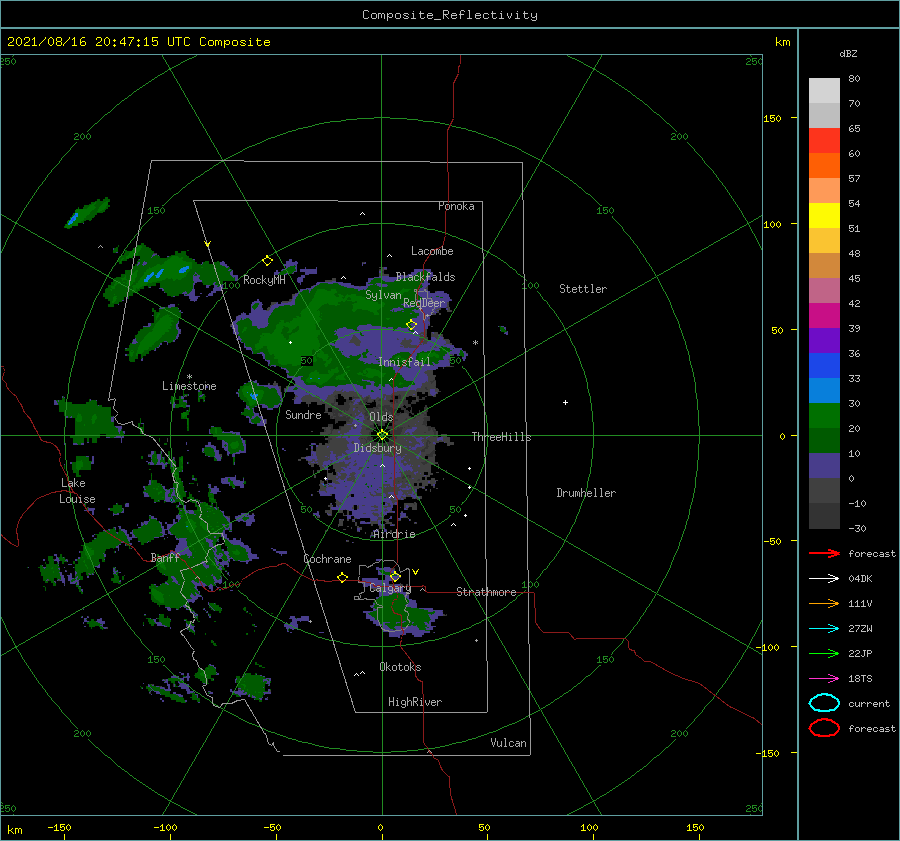Click the red forecast ellipse in the legend

click(x=824, y=728)
